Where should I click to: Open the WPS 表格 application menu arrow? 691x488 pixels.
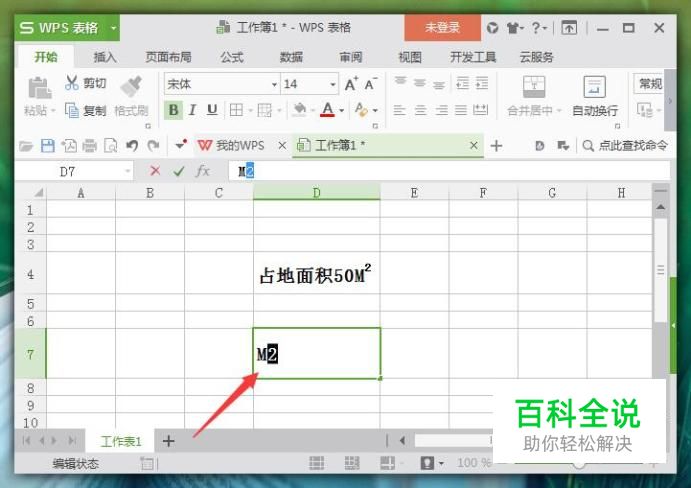(x=113, y=28)
